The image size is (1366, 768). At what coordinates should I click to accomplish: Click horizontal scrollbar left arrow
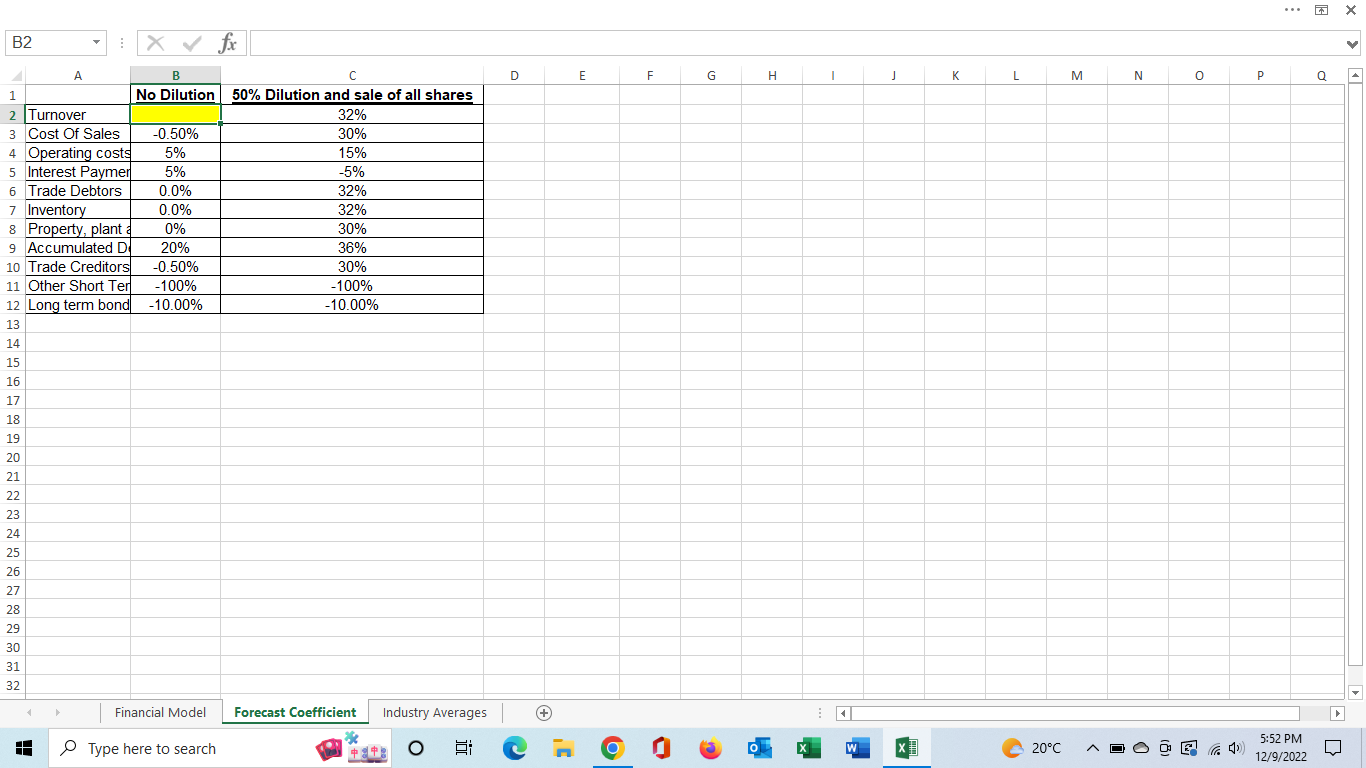[x=842, y=713]
